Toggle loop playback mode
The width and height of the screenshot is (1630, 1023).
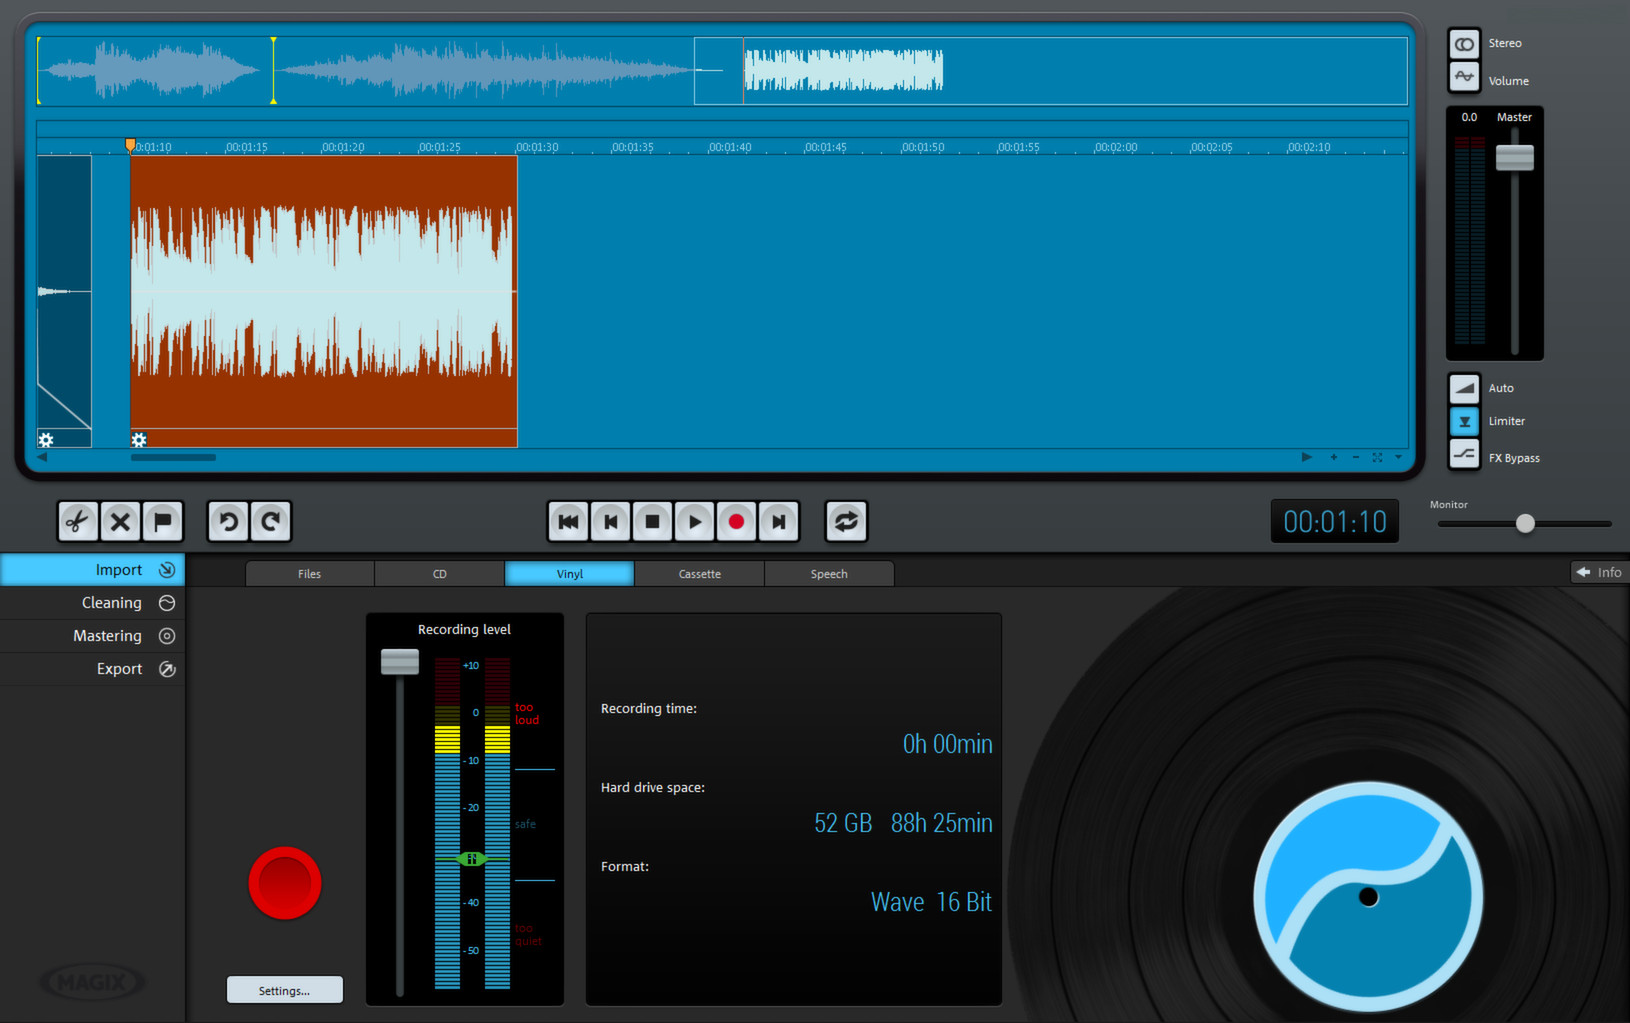pos(846,521)
